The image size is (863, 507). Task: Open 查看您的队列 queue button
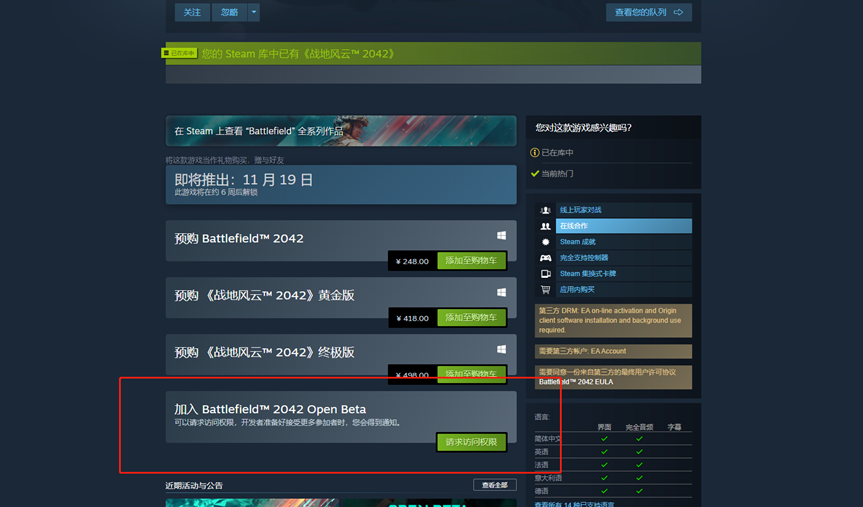pos(649,12)
